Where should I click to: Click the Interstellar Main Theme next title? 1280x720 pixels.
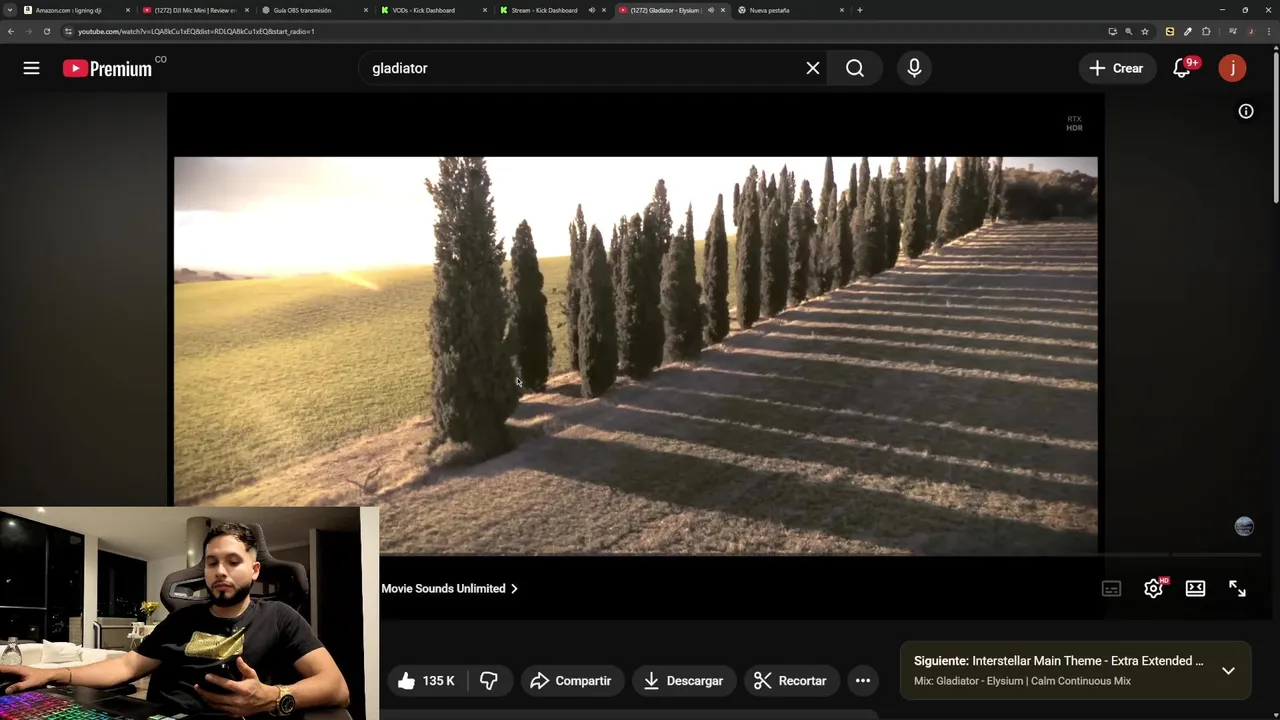[1087, 661]
